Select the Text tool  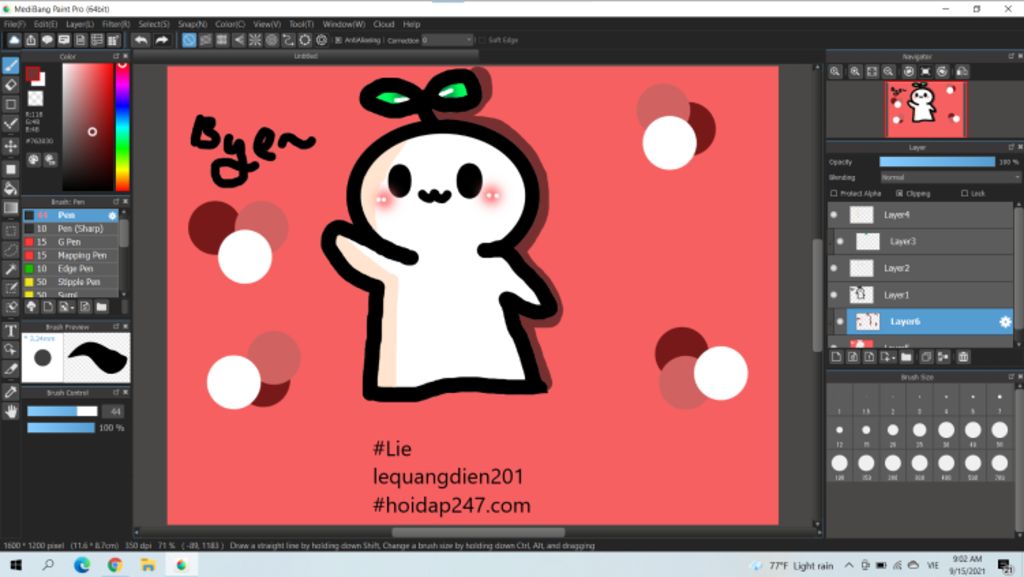10,331
